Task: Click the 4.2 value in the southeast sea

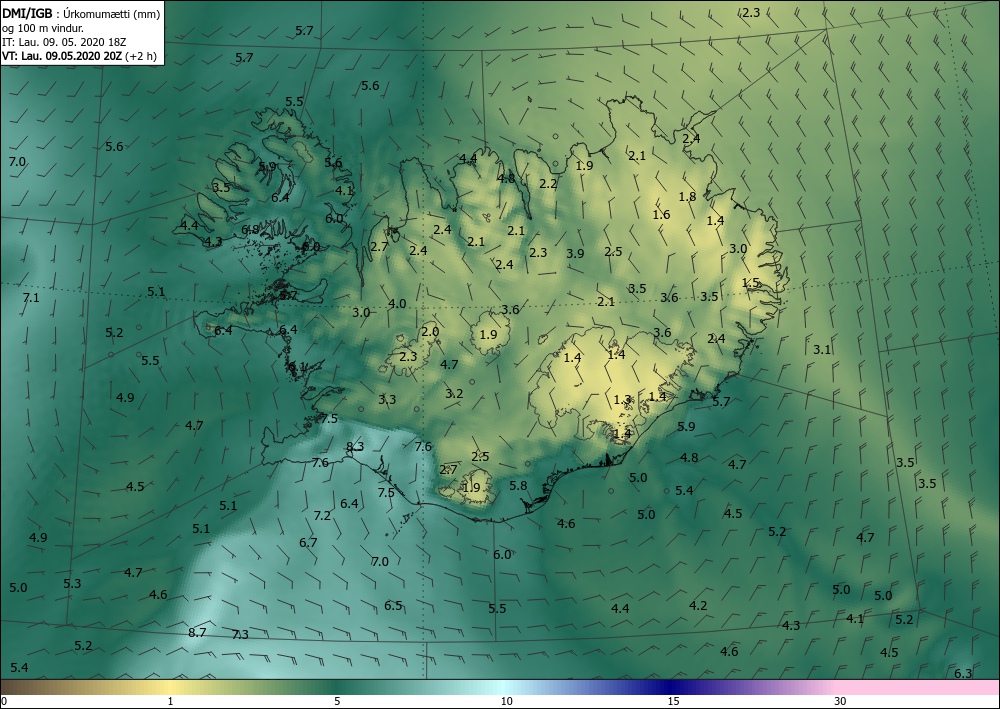Action: pyautogui.click(x=698, y=605)
